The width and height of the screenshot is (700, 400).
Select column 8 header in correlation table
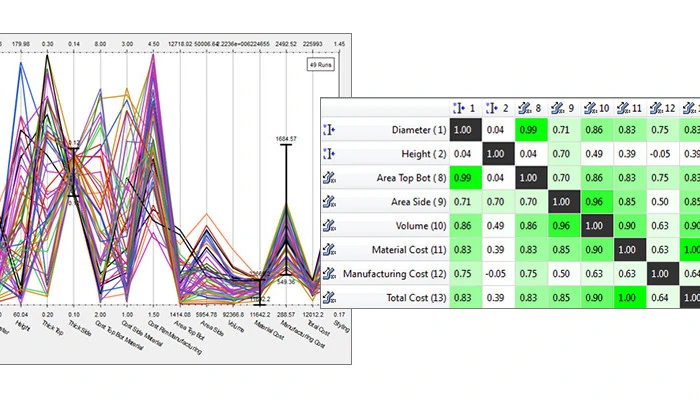(531, 108)
